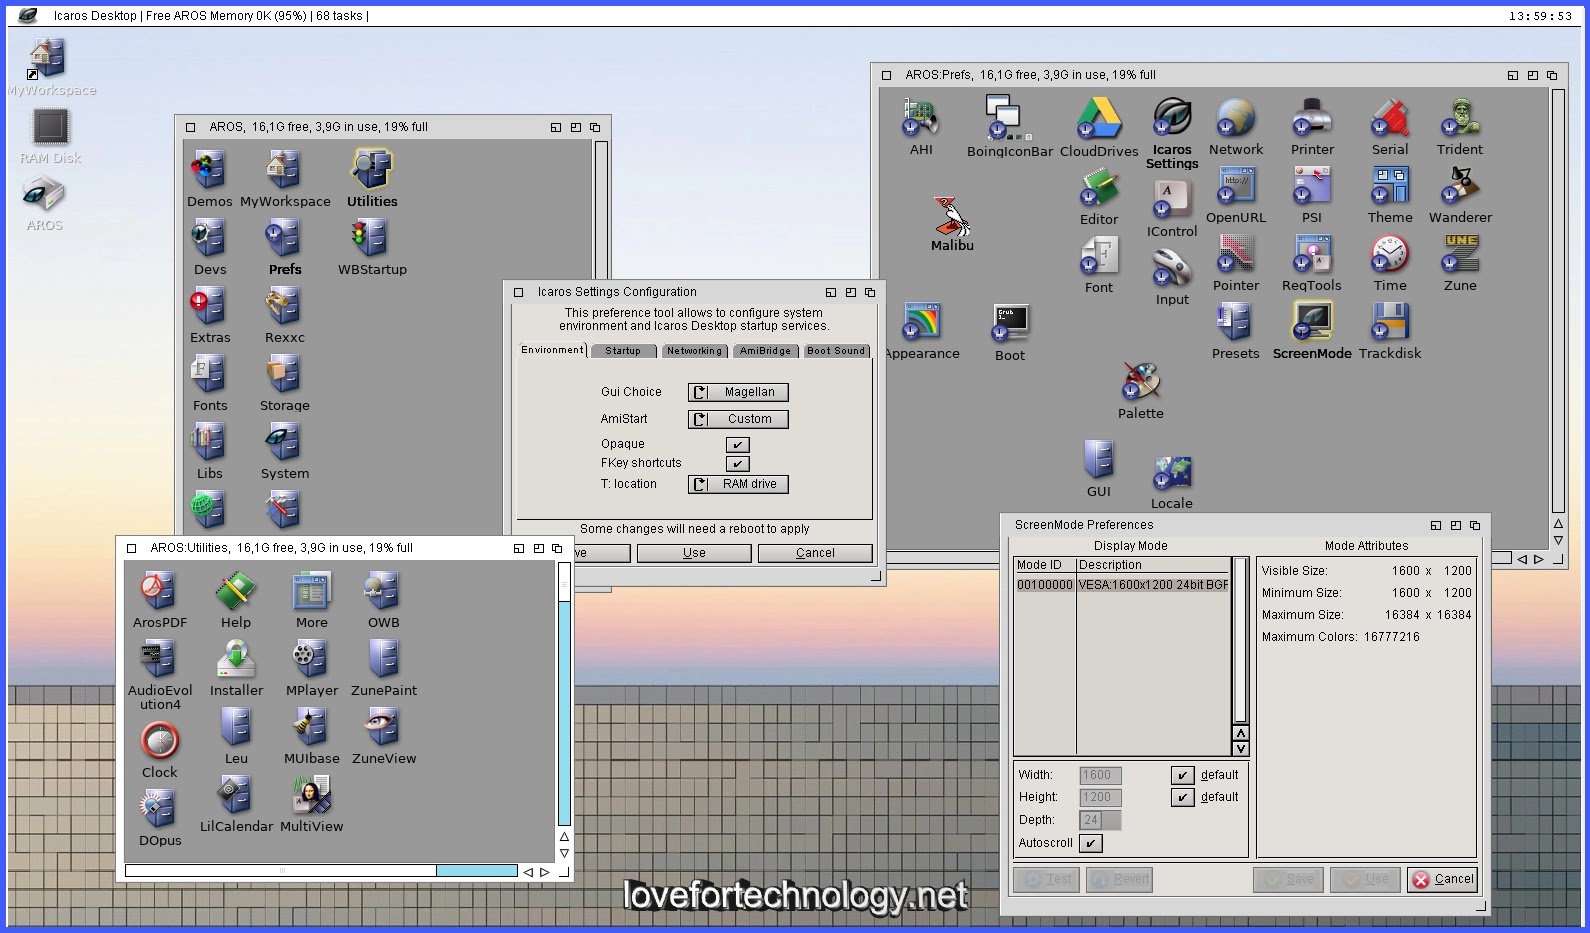Click Utilities window horizontal scrollbar
Viewport: 1590px width, 933px height.
pyautogui.click(x=321, y=871)
